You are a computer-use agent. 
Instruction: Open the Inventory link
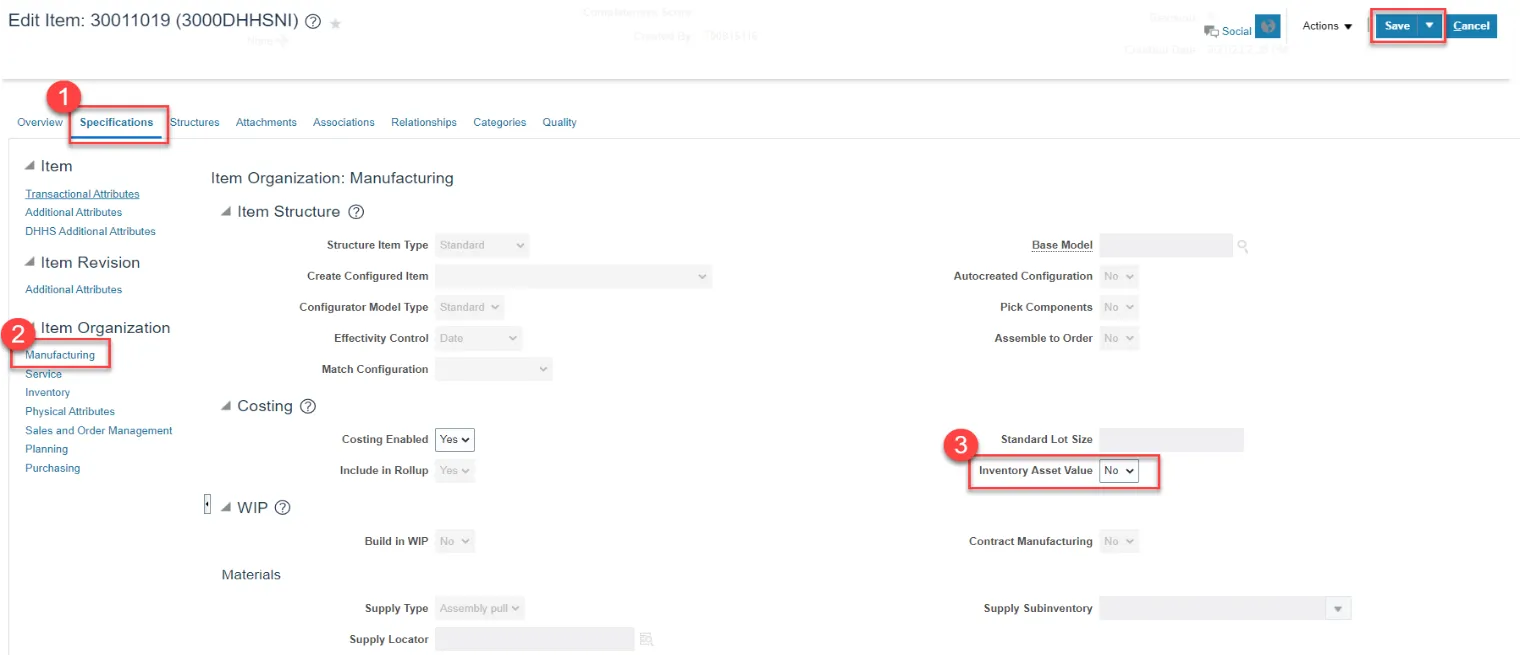pos(47,392)
